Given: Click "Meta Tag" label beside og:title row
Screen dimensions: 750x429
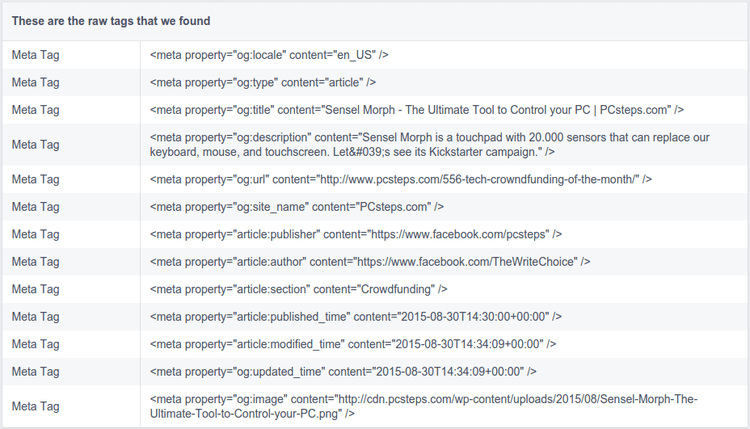Looking at the screenshot, I should click(35, 110).
